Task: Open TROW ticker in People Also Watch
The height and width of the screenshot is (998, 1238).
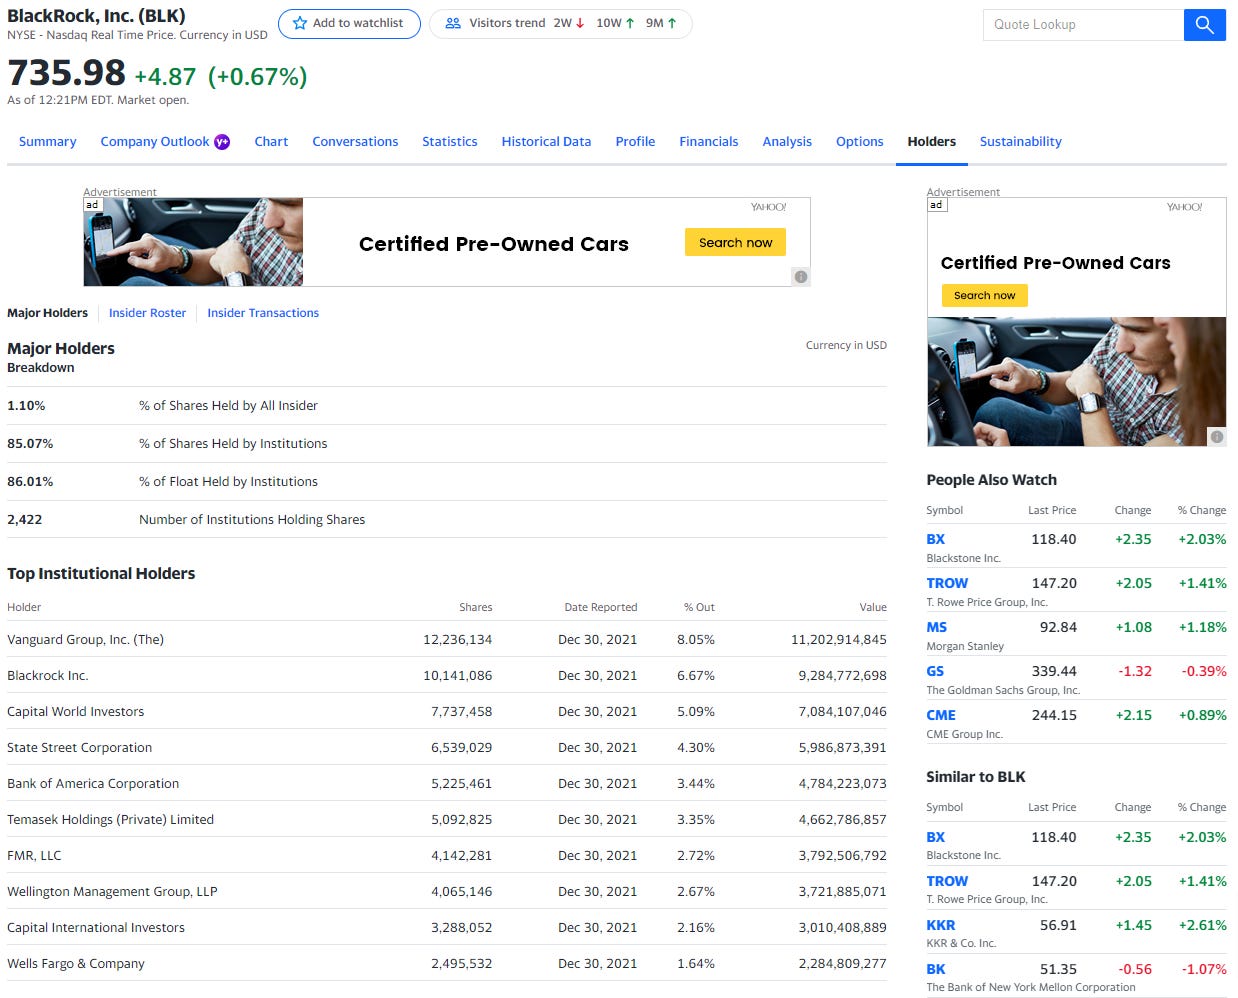Action: coord(947,583)
